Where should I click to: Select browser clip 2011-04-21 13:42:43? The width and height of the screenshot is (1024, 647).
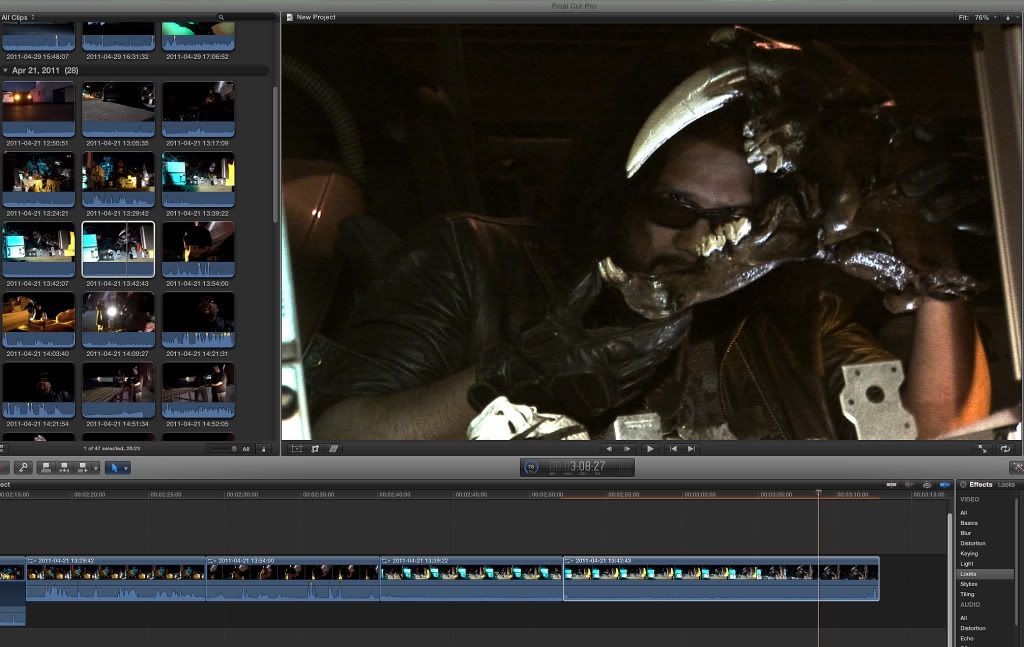coord(118,249)
